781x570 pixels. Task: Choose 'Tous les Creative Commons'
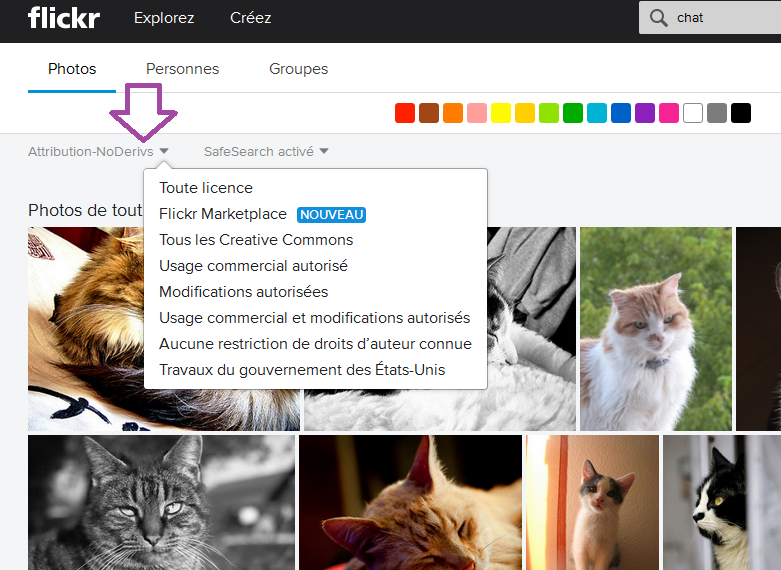256,240
